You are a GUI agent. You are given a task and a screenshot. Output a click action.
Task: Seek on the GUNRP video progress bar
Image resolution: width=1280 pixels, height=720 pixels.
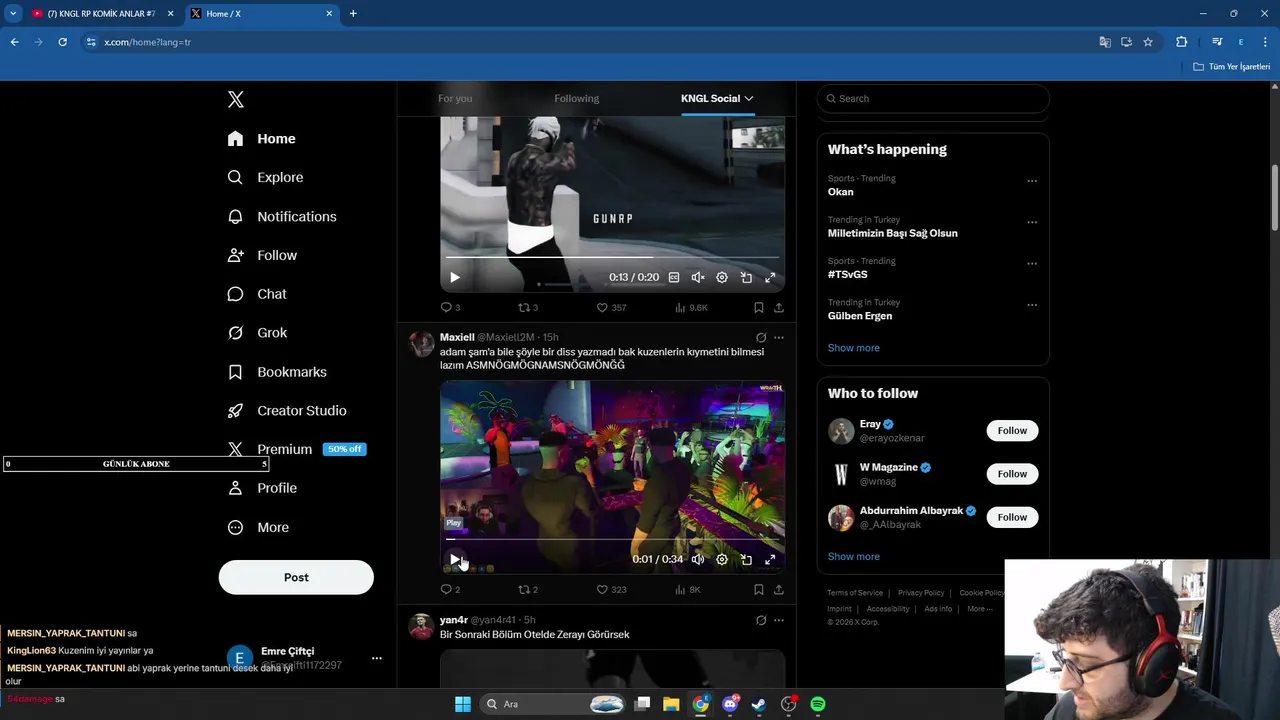pyautogui.click(x=612, y=257)
